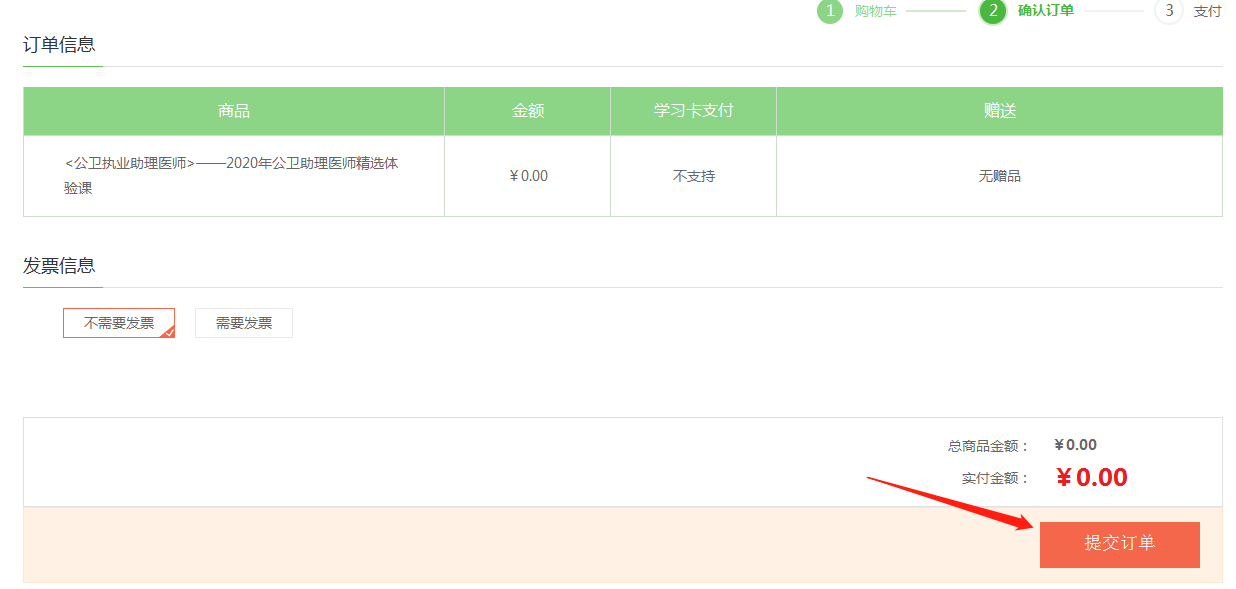Submit the order with 提交订单

(x=1119, y=544)
